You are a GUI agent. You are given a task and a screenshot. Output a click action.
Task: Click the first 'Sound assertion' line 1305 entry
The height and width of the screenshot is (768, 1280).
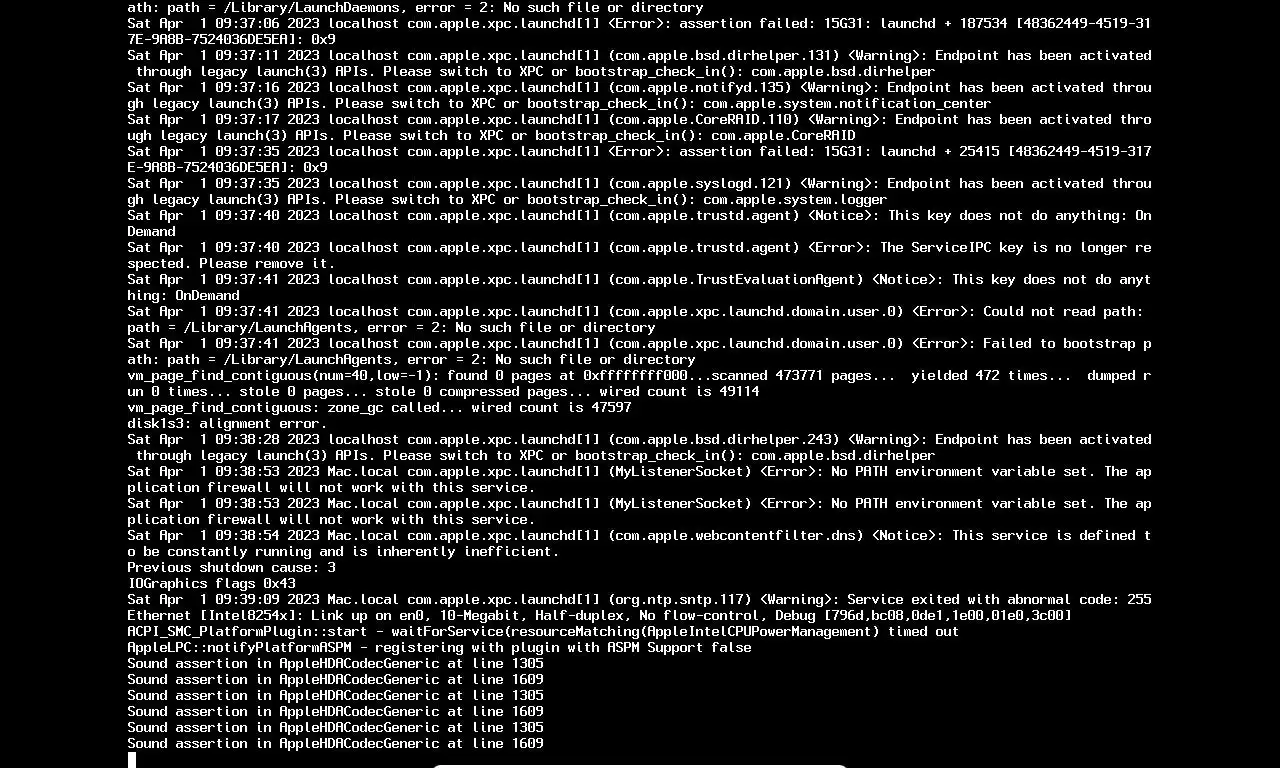click(x=335, y=664)
